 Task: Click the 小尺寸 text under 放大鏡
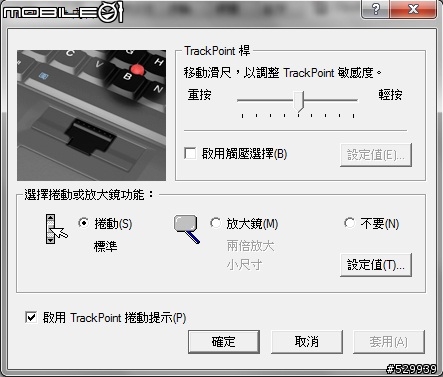pos(244,265)
